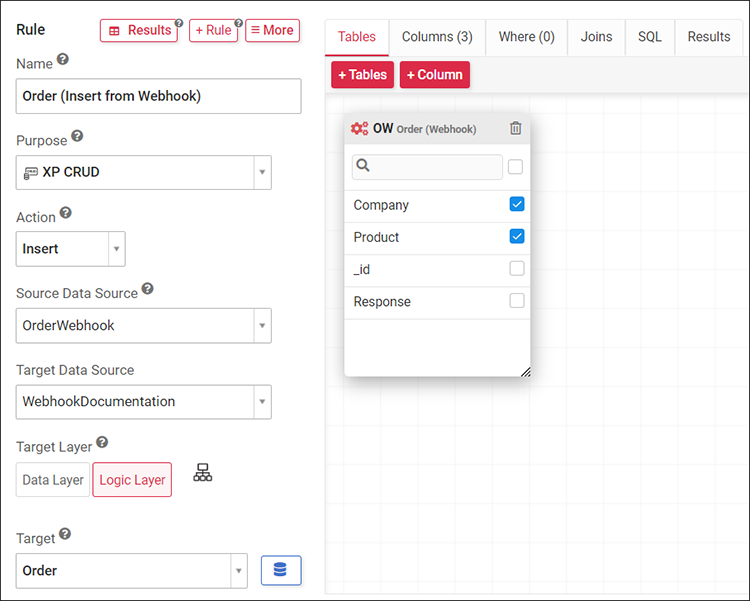Select the Data Layer toggle button
The height and width of the screenshot is (601, 750).
(53, 480)
